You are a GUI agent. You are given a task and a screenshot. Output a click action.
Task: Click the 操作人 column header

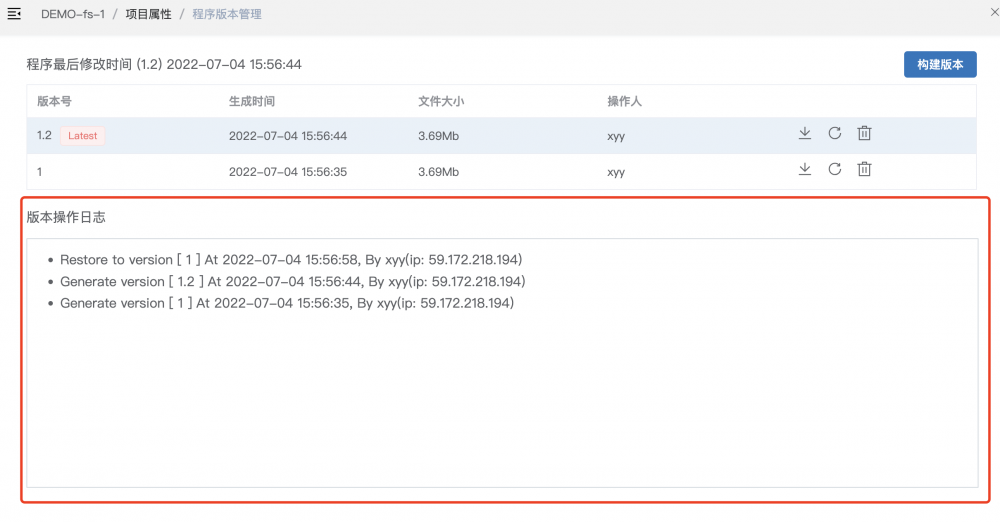point(624,102)
